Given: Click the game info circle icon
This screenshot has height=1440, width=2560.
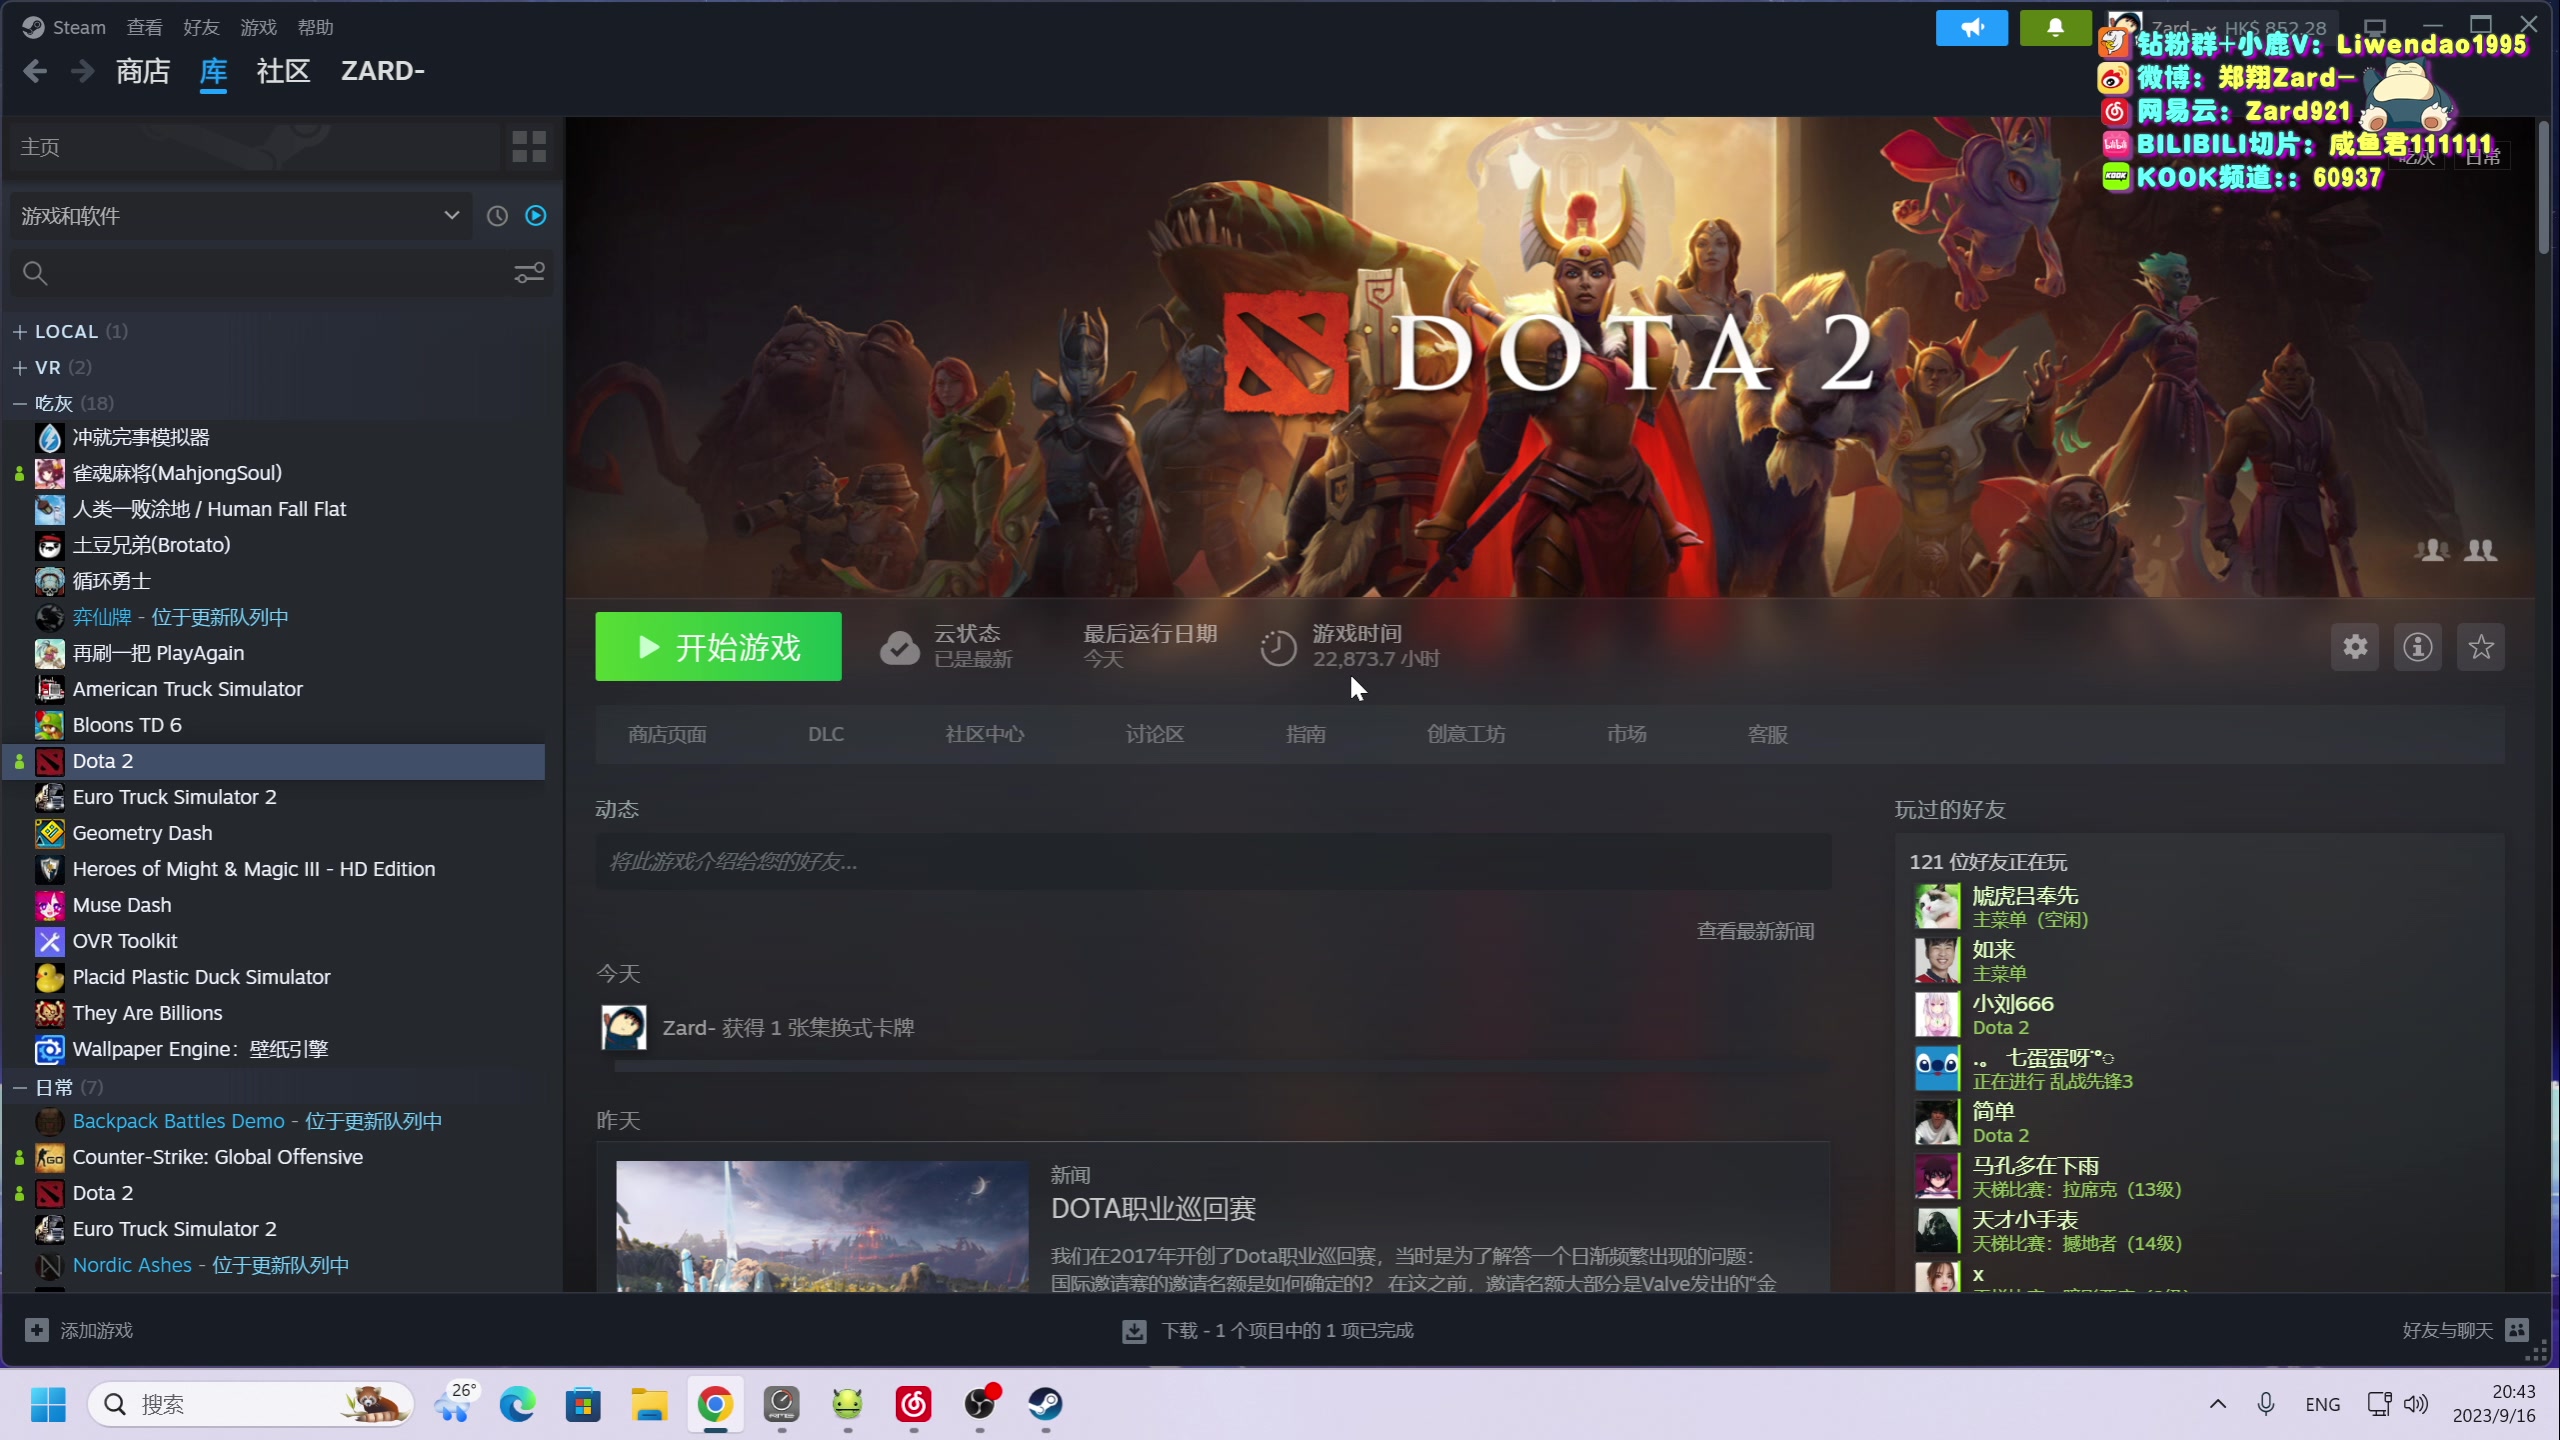Looking at the screenshot, I should (2418, 647).
